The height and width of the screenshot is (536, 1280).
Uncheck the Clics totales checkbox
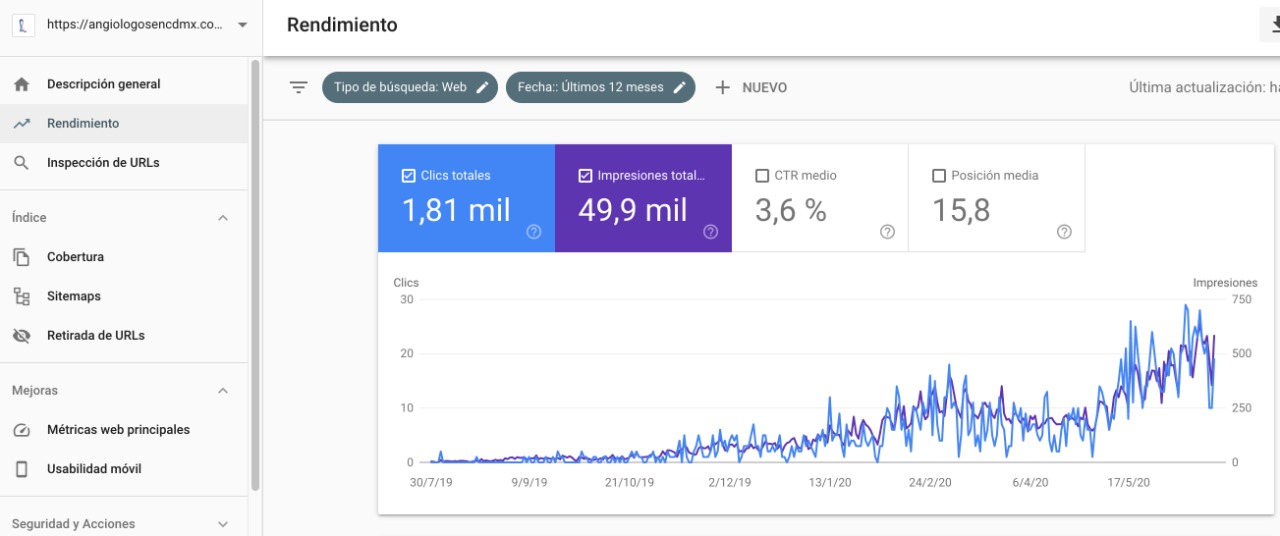[408, 176]
